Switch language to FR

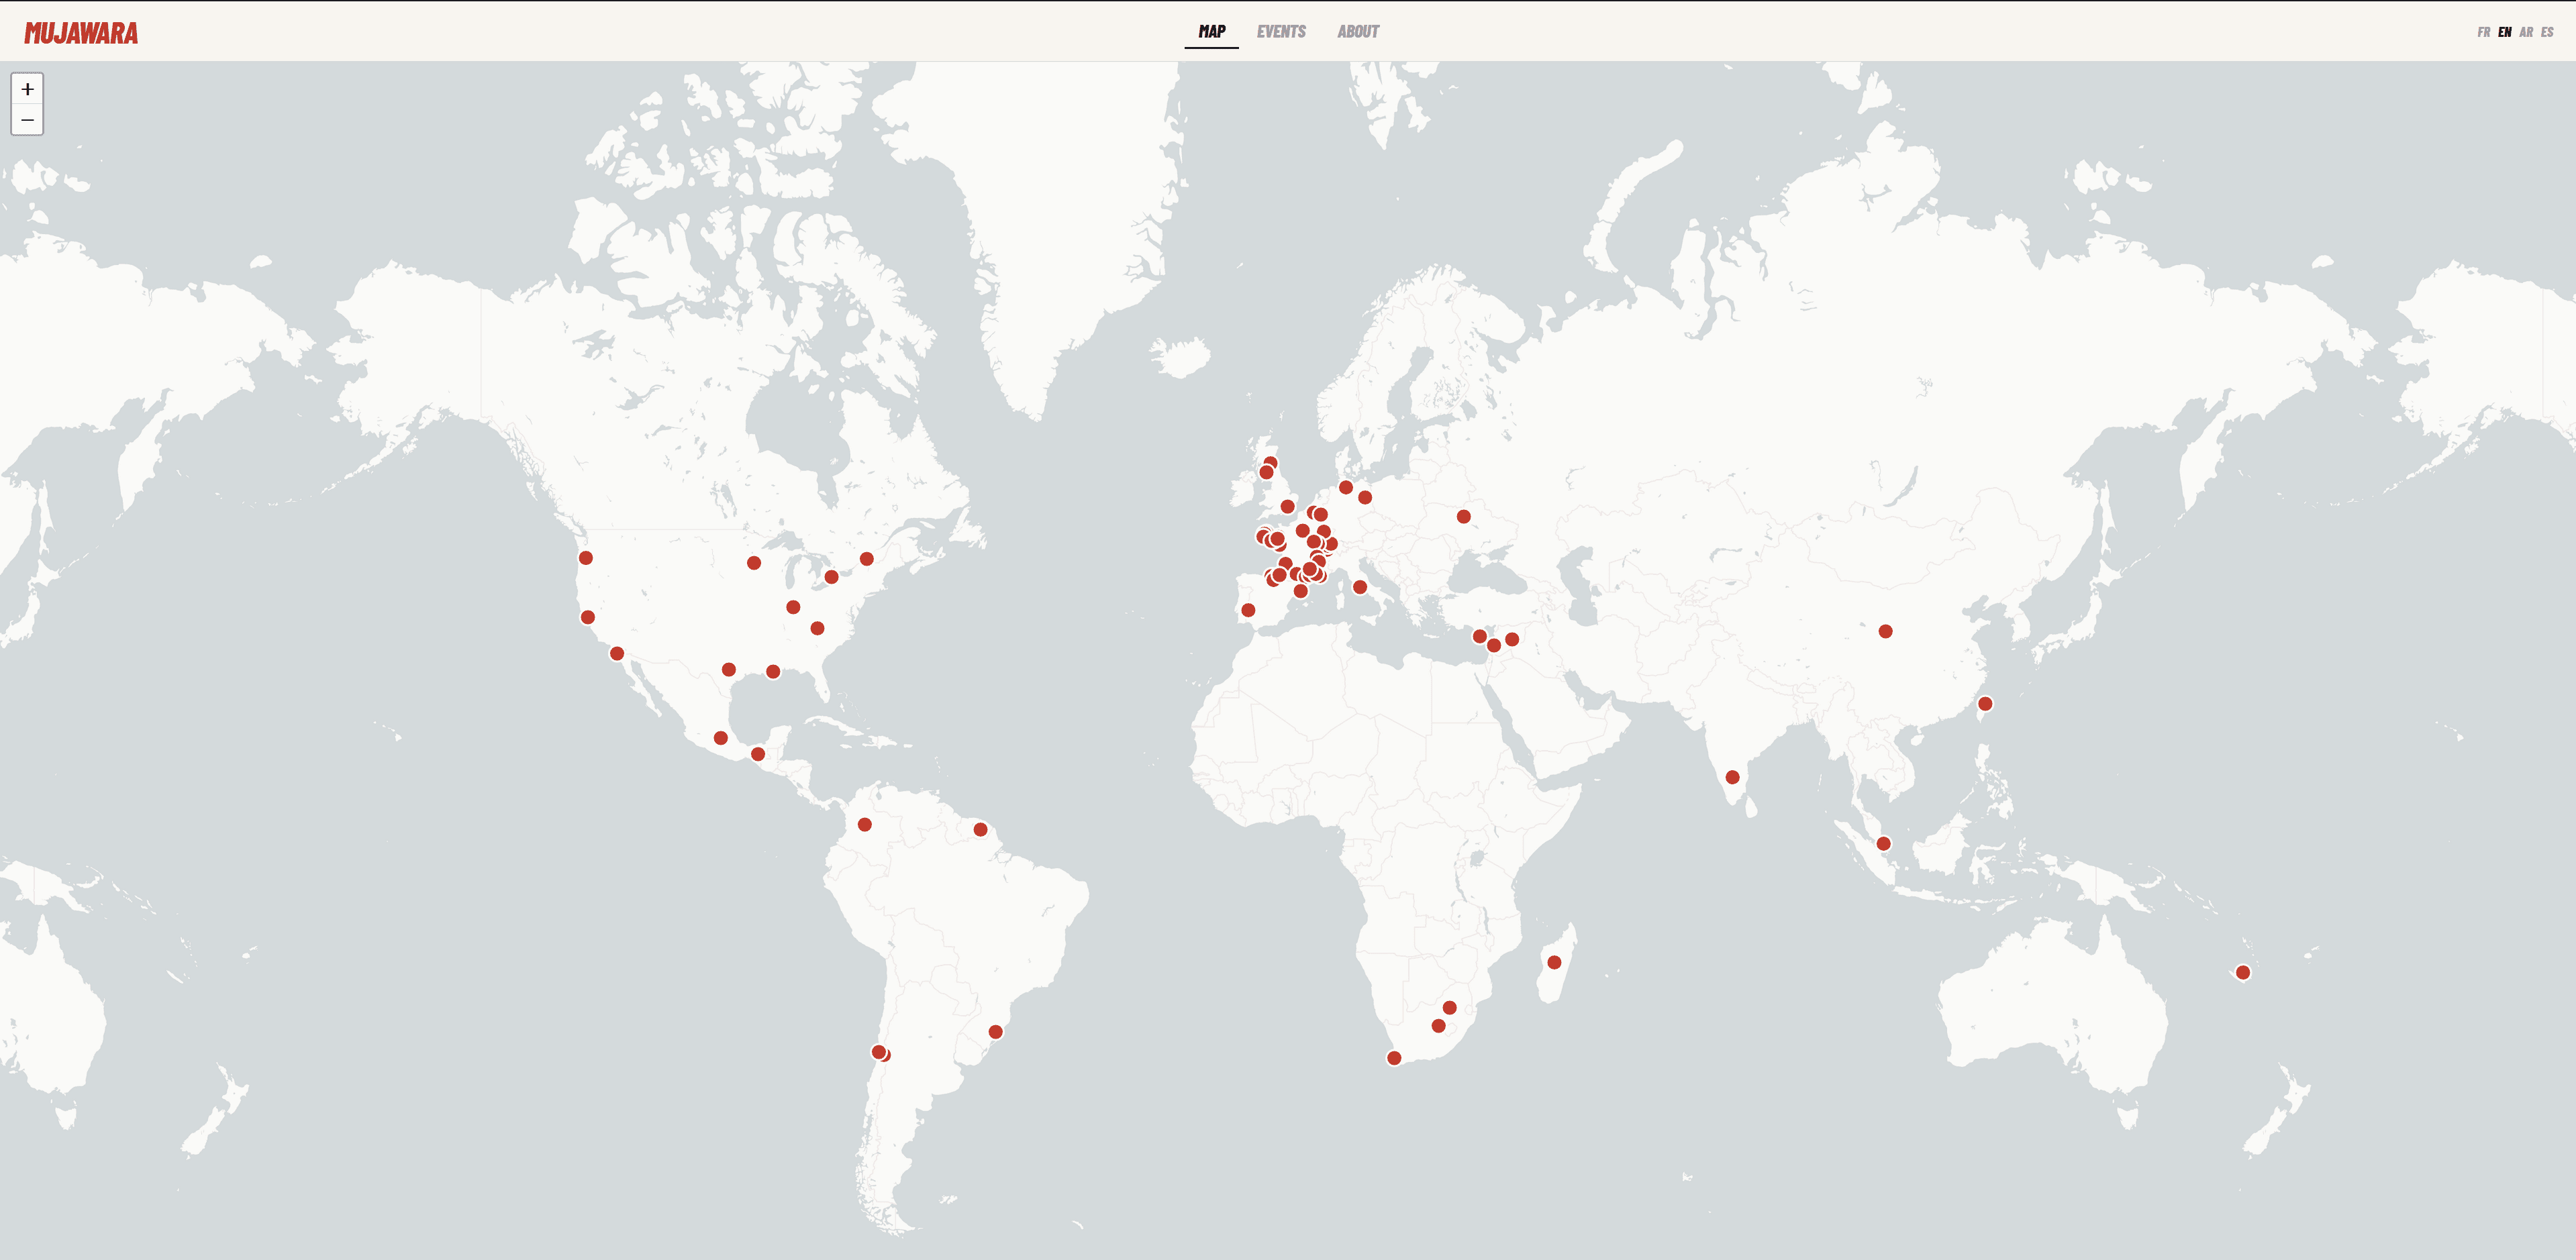coord(2483,32)
